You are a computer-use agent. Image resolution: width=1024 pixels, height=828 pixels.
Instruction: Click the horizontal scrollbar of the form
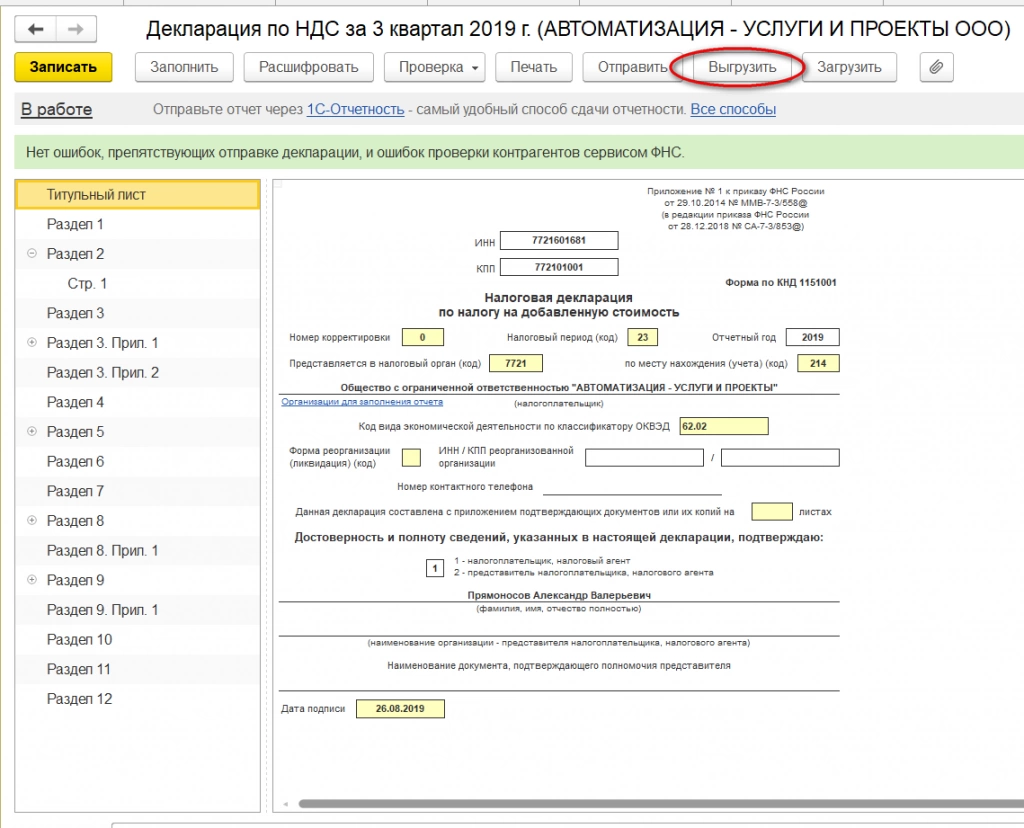point(661,804)
